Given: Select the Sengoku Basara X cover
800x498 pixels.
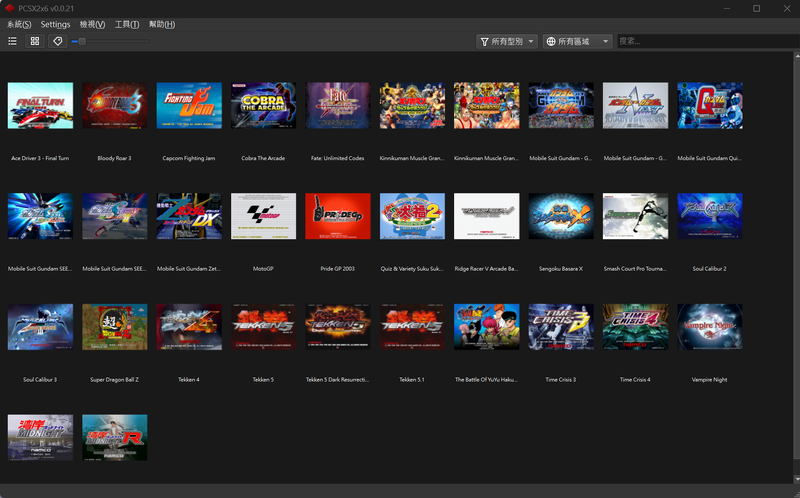Looking at the screenshot, I should pos(561,216).
